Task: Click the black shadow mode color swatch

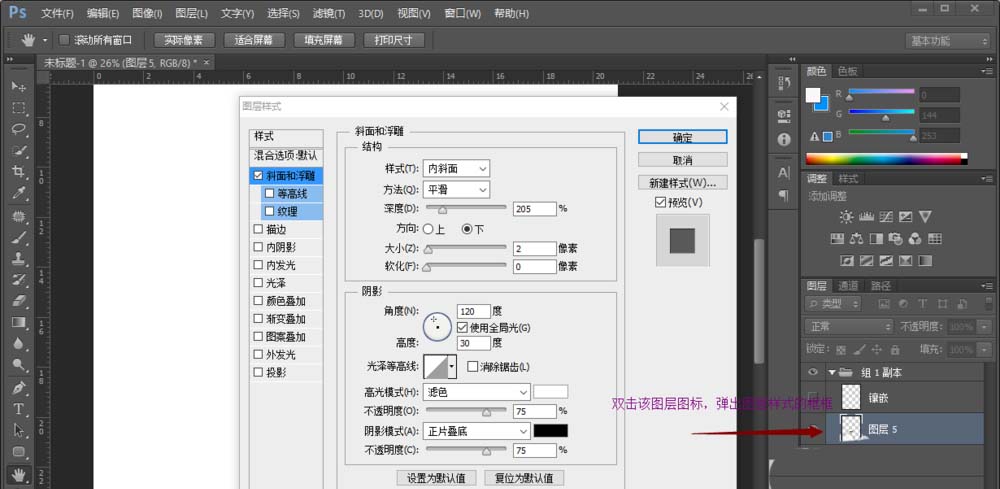Action: (x=550, y=431)
